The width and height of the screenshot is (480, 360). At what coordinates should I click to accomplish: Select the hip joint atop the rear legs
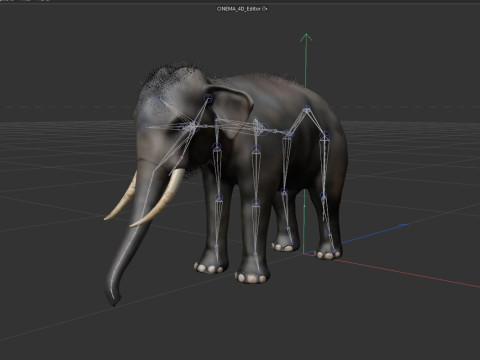coord(307,108)
